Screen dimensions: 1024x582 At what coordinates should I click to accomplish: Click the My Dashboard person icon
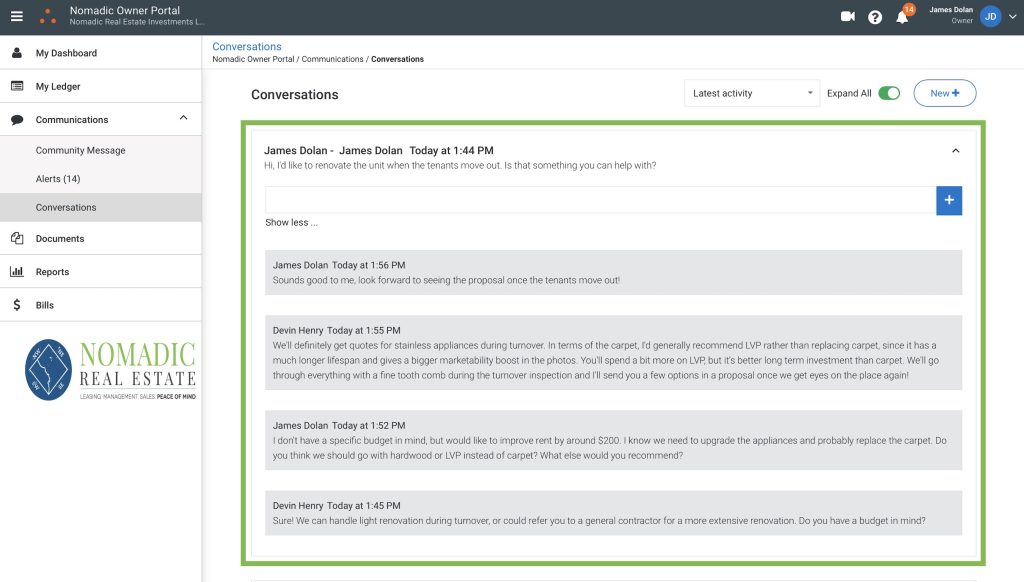pyautogui.click(x=17, y=52)
